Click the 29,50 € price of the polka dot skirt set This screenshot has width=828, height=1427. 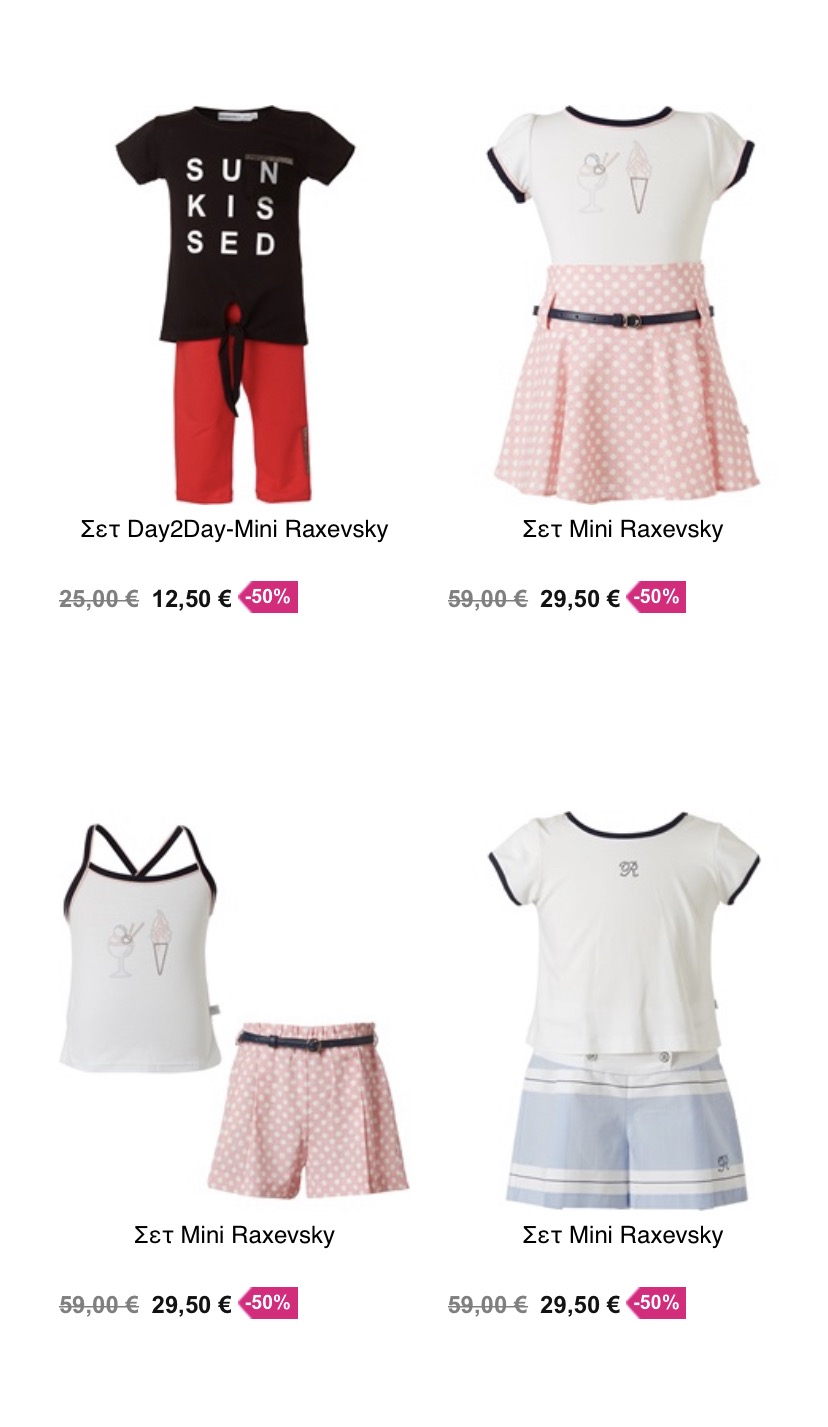pyautogui.click(x=580, y=599)
